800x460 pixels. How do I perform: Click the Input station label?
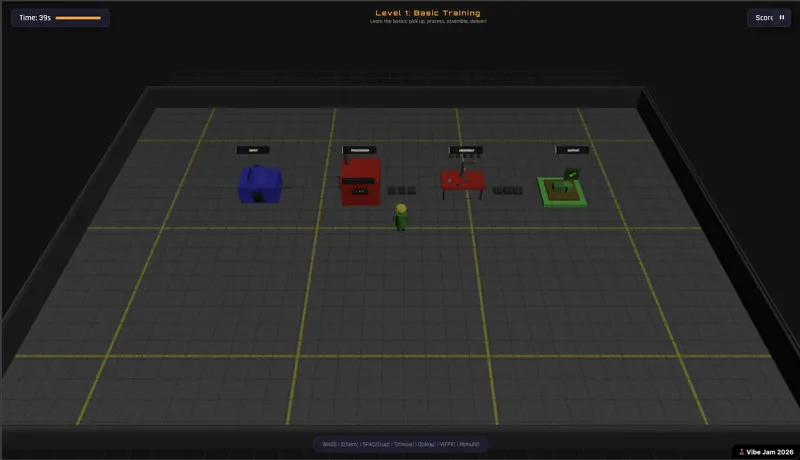(x=253, y=150)
